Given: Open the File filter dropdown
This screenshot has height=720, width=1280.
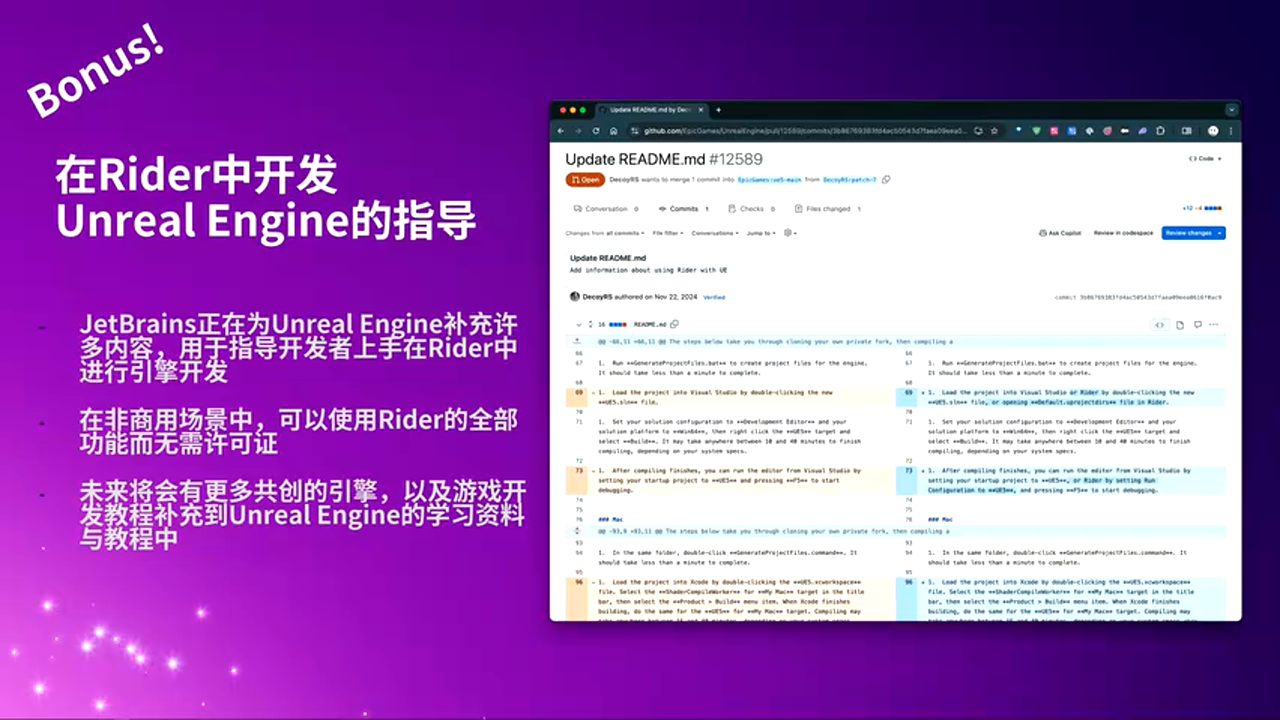Looking at the screenshot, I should tap(668, 233).
